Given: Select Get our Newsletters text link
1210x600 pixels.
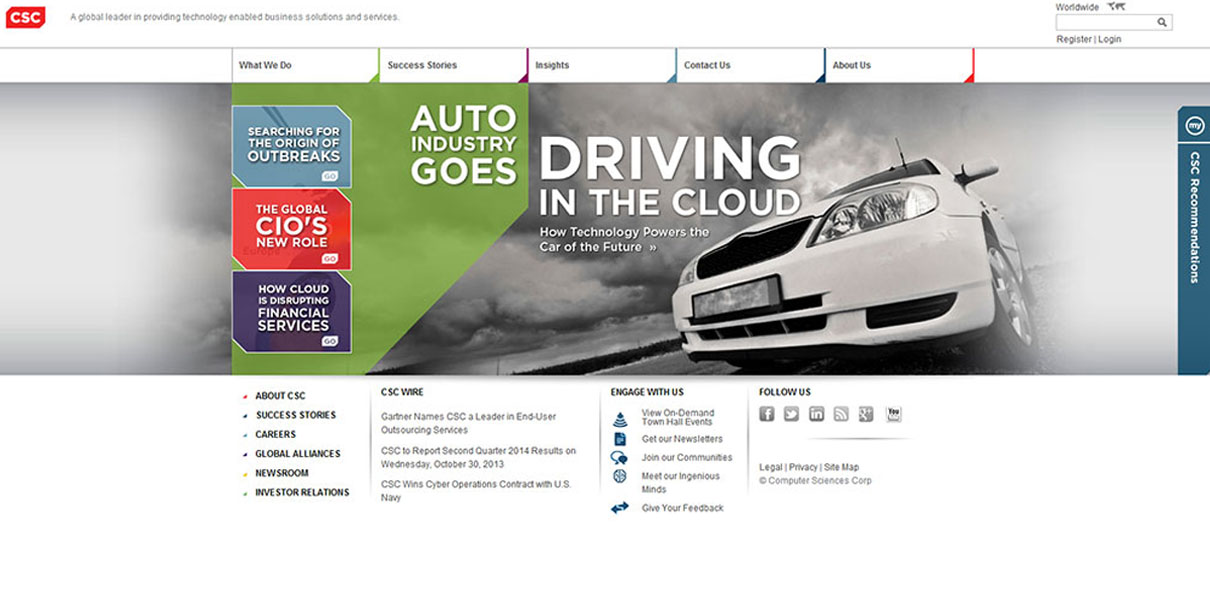Looking at the screenshot, I should [x=682, y=439].
